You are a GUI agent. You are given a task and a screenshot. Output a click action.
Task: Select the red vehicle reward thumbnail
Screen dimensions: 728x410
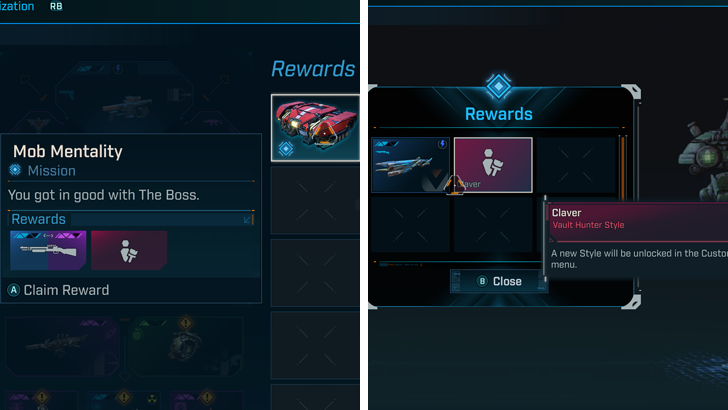(x=315, y=128)
